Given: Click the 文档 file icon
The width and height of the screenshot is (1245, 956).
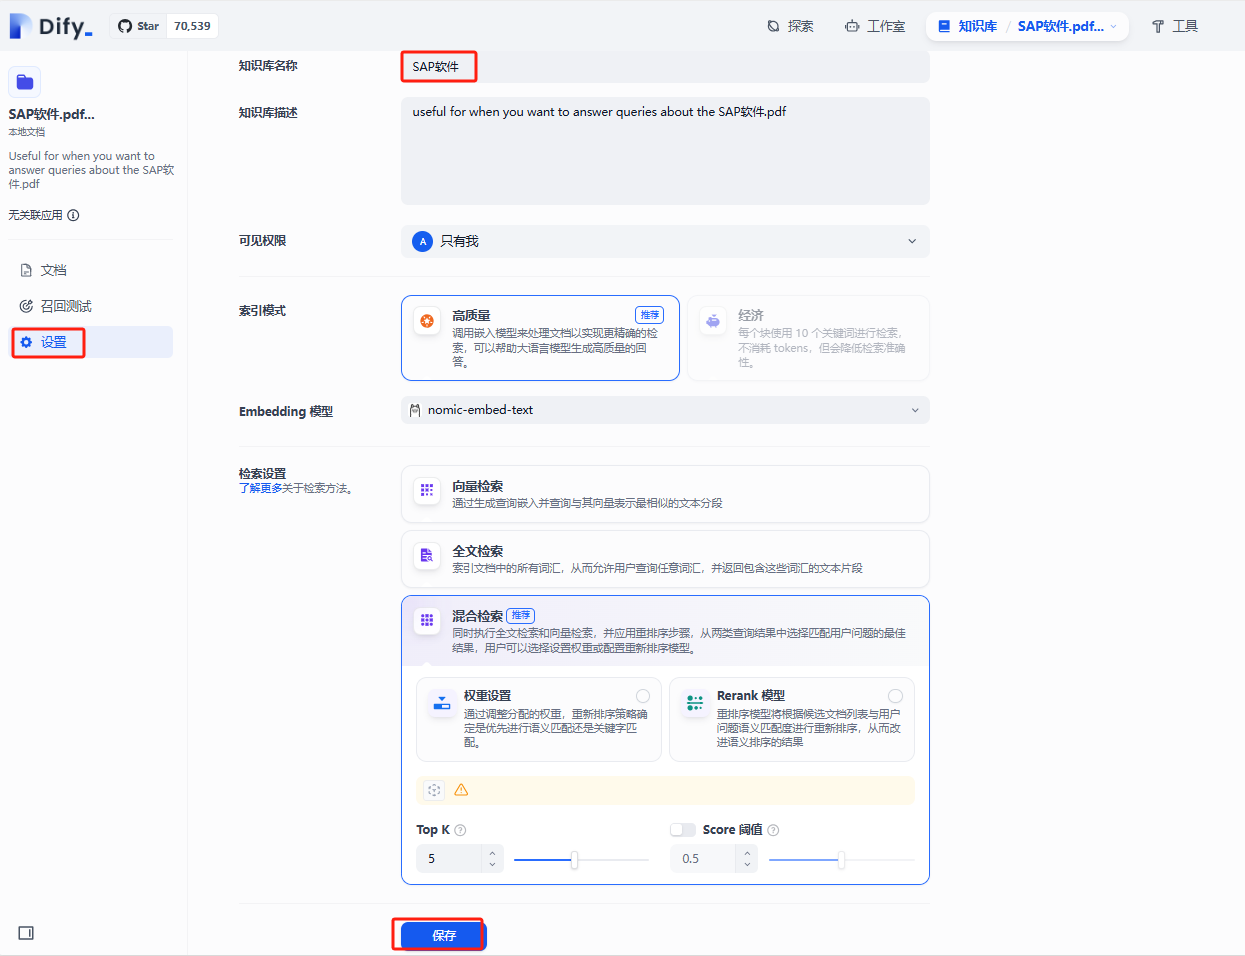Looking at the screenshot, I should point(26,270).
